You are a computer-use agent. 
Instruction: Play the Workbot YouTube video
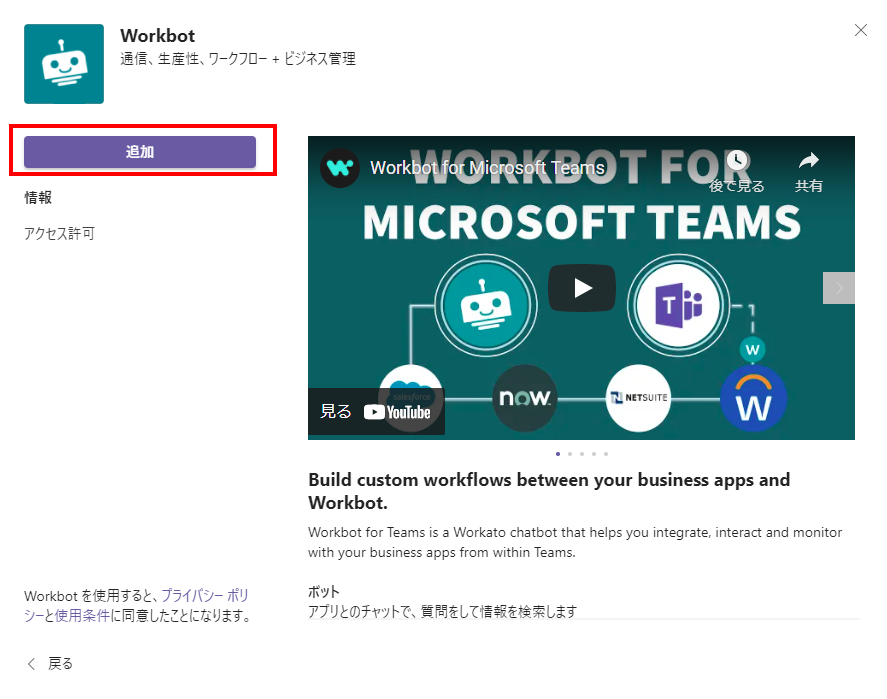[x=582, y=288]
